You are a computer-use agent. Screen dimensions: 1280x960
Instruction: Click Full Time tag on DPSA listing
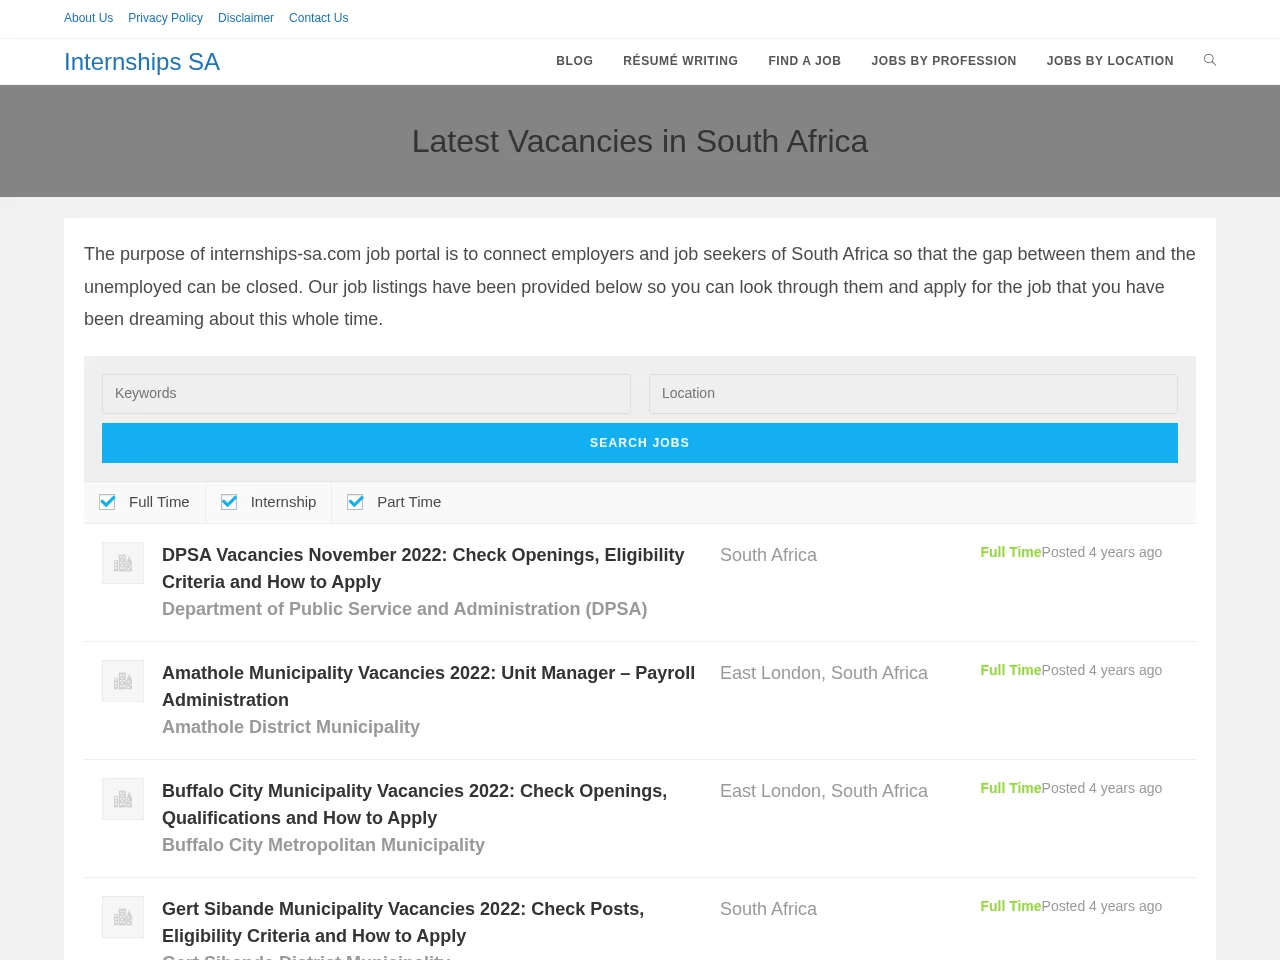[1011, 552]
